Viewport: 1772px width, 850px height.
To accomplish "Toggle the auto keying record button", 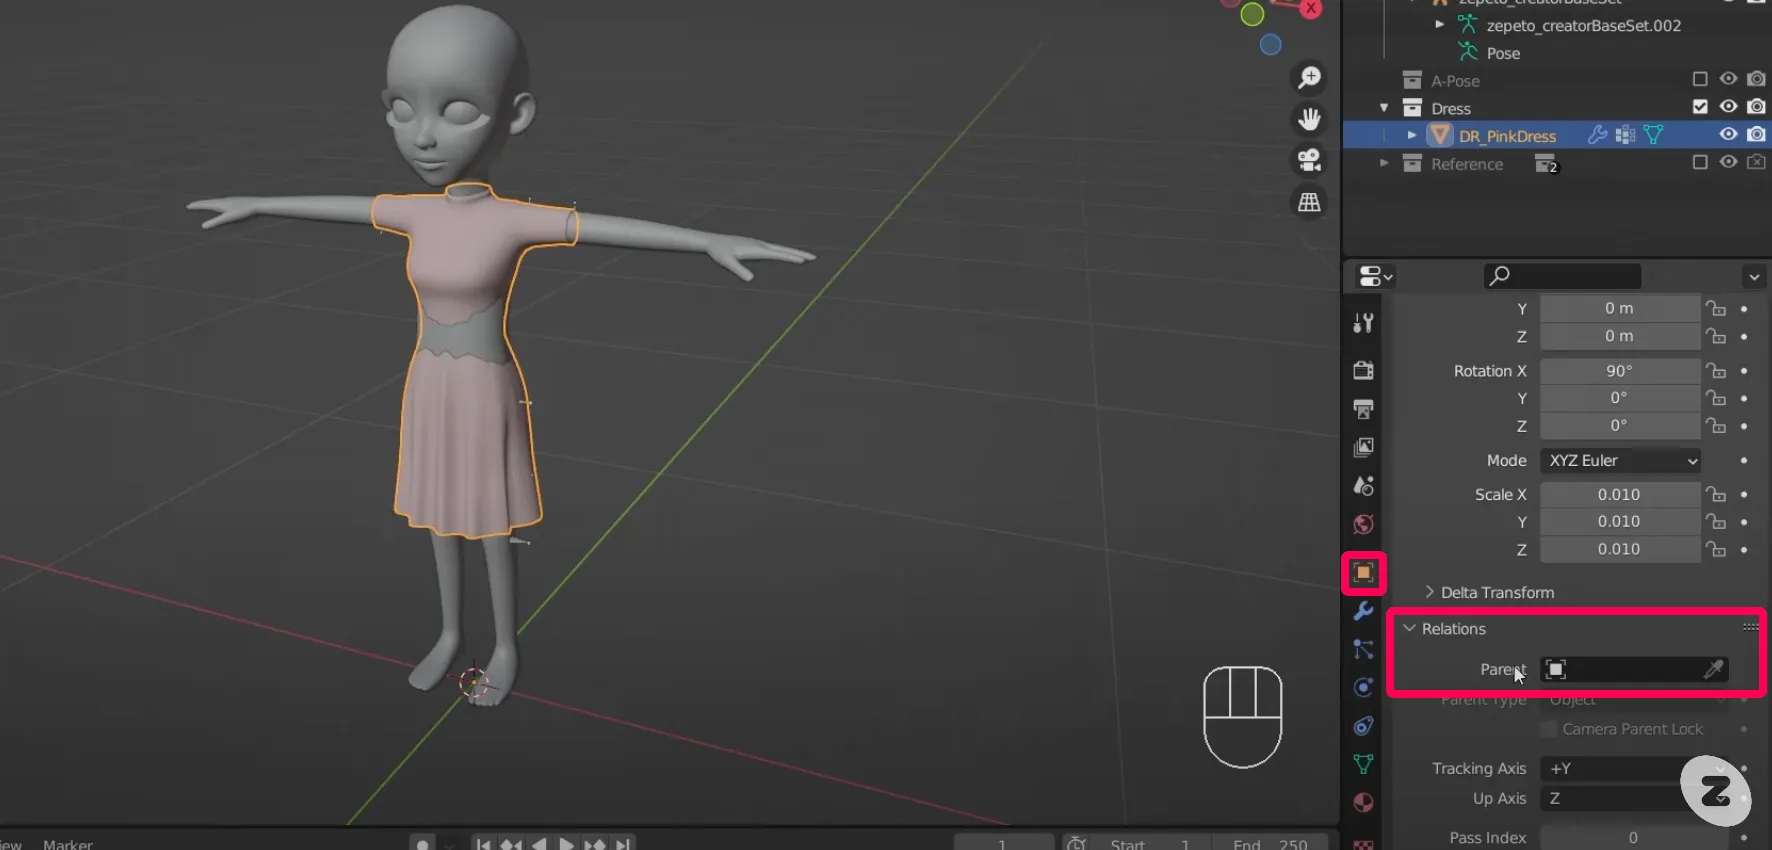I will 423,844.
